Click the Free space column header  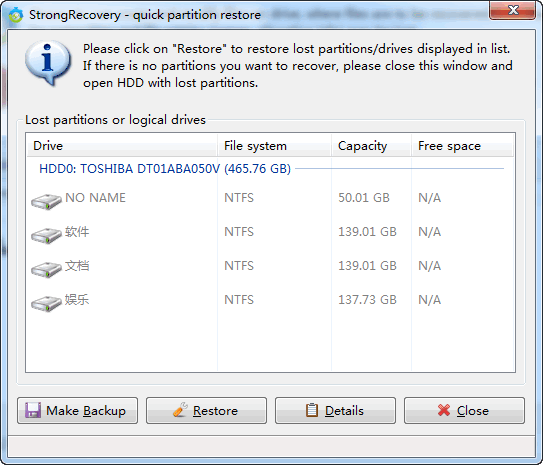click(x=462, y=146)
